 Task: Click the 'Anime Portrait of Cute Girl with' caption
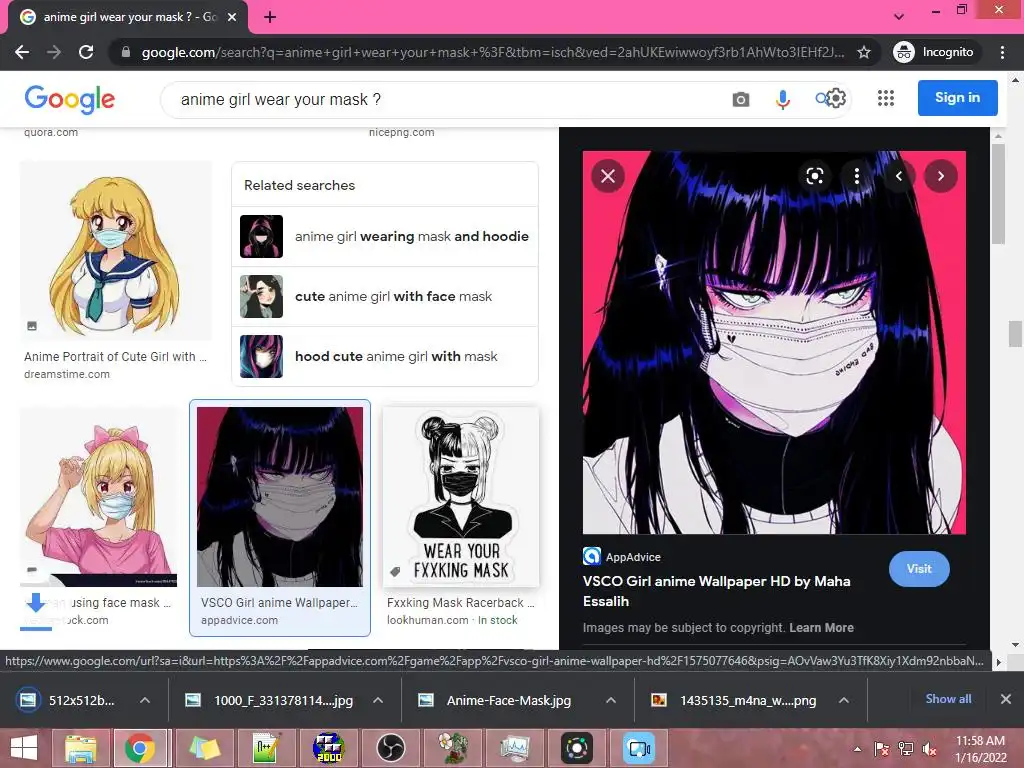[x=116, y=357]
